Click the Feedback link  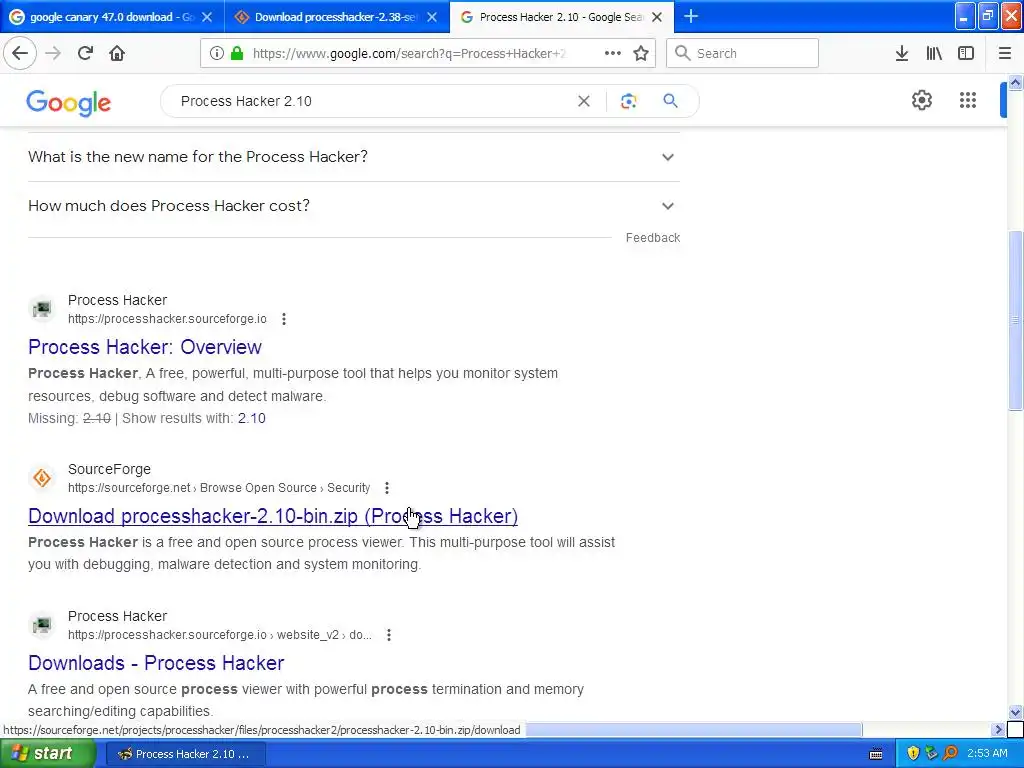point(652,238)
